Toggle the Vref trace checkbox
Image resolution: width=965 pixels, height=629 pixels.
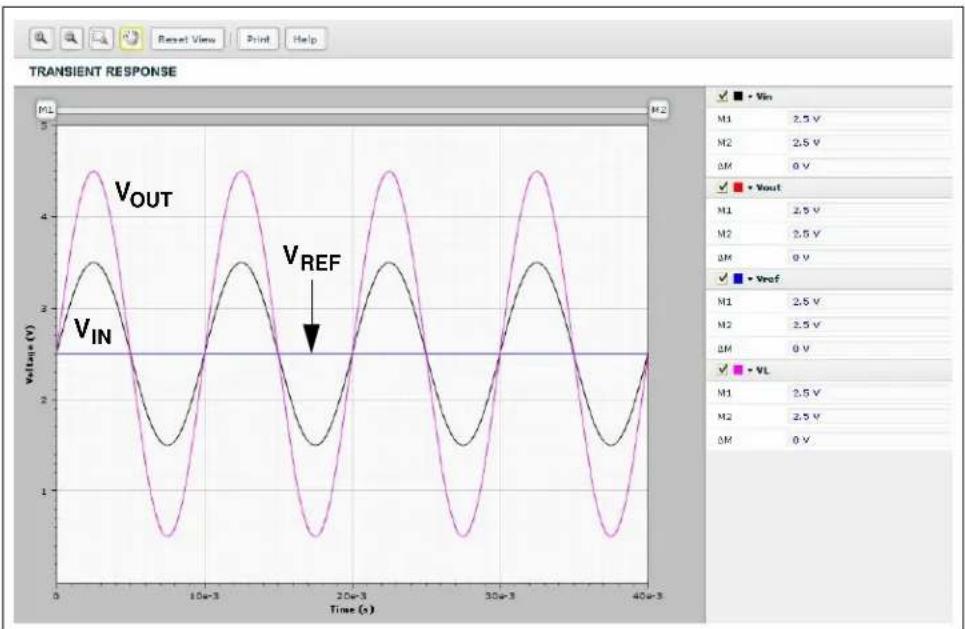723,278
